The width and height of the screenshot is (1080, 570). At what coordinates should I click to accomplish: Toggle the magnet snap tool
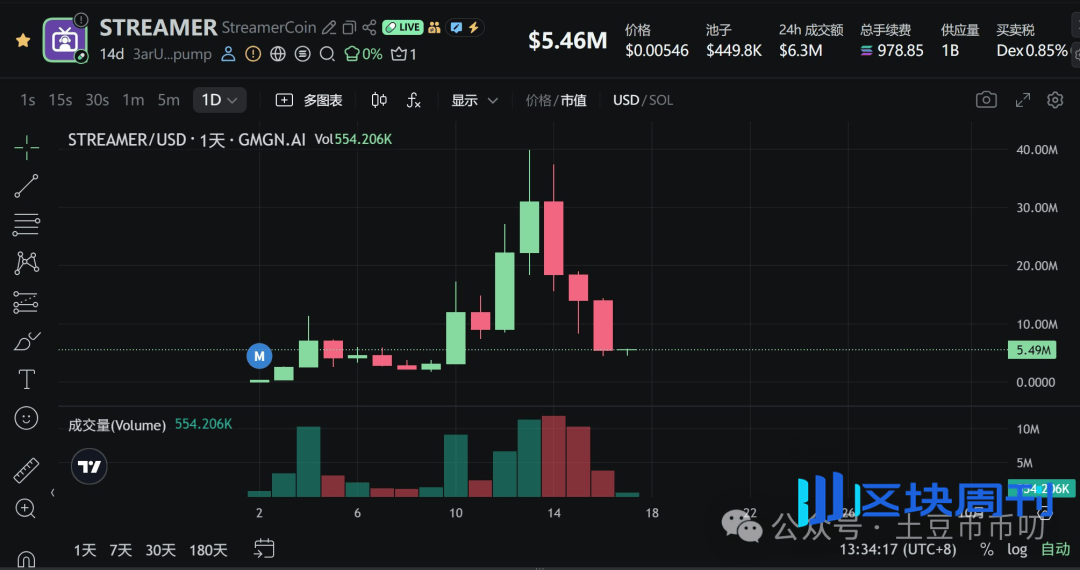click(x=26, y=558)
